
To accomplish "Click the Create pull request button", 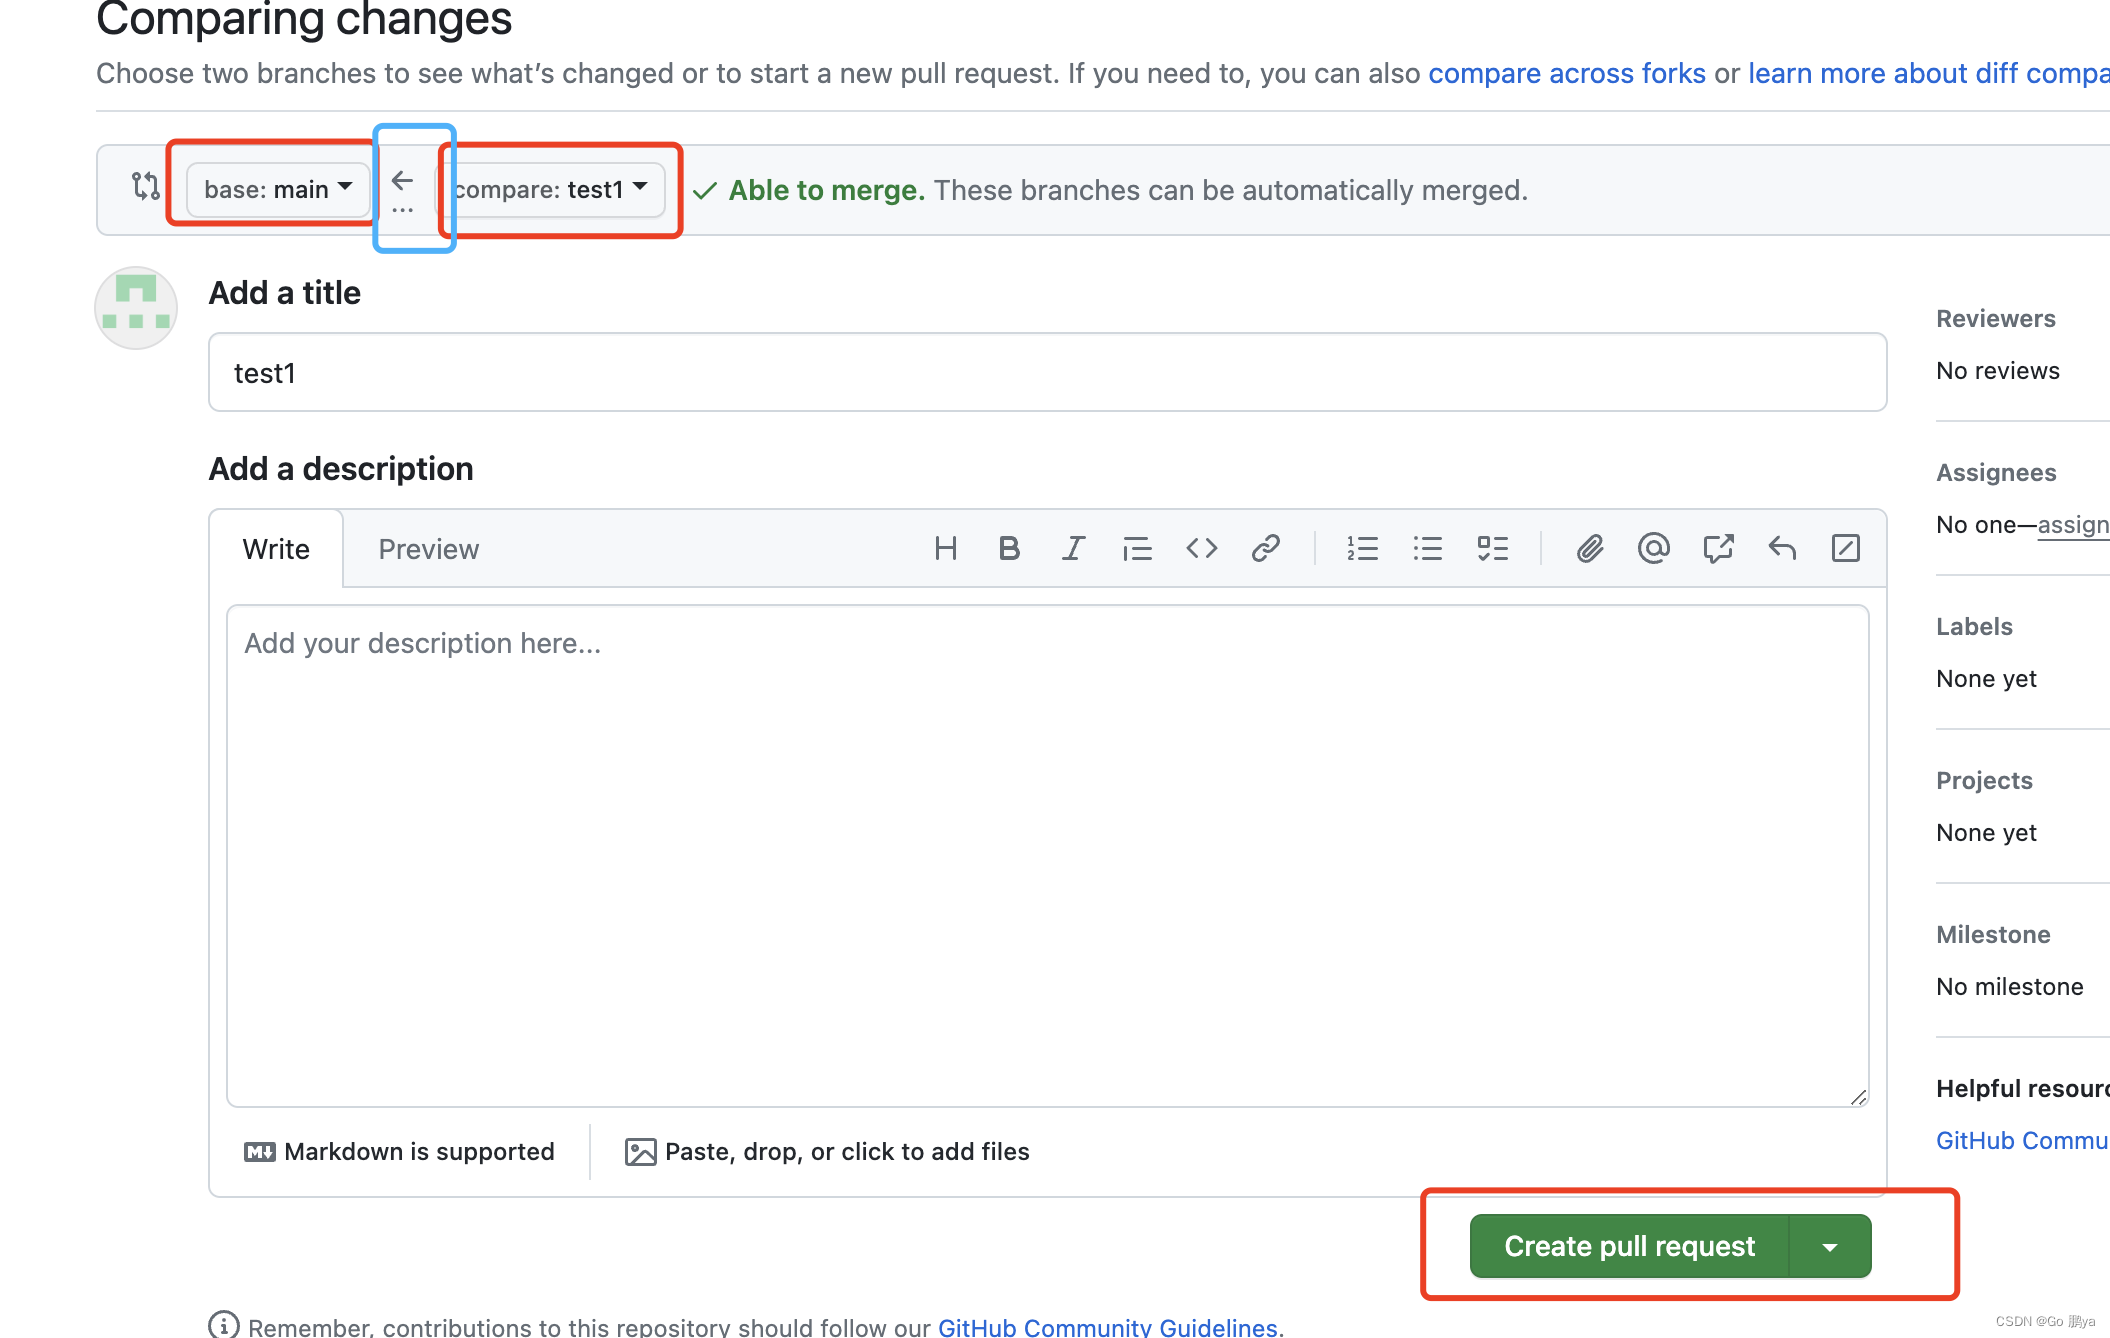I will [x=1629, y=1246].
